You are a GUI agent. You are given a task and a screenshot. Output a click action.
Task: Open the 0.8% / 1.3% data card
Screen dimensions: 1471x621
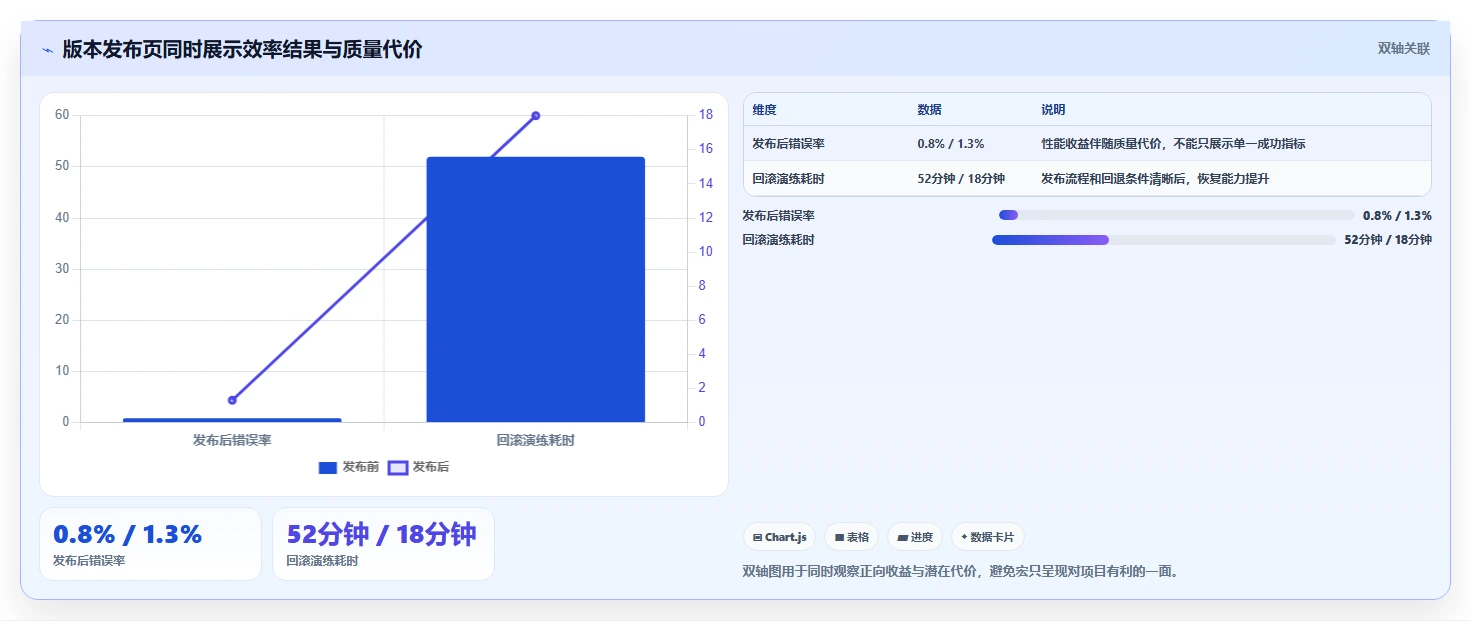150,544
